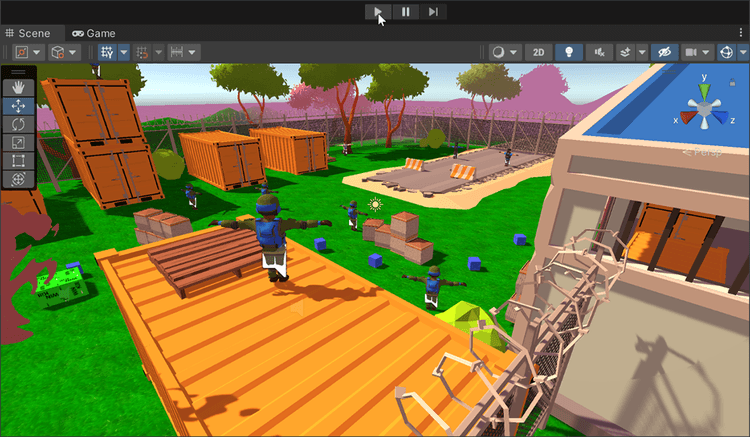750x437 pixels.
Task: Select the Scale tool
Action: coord(18,142)
